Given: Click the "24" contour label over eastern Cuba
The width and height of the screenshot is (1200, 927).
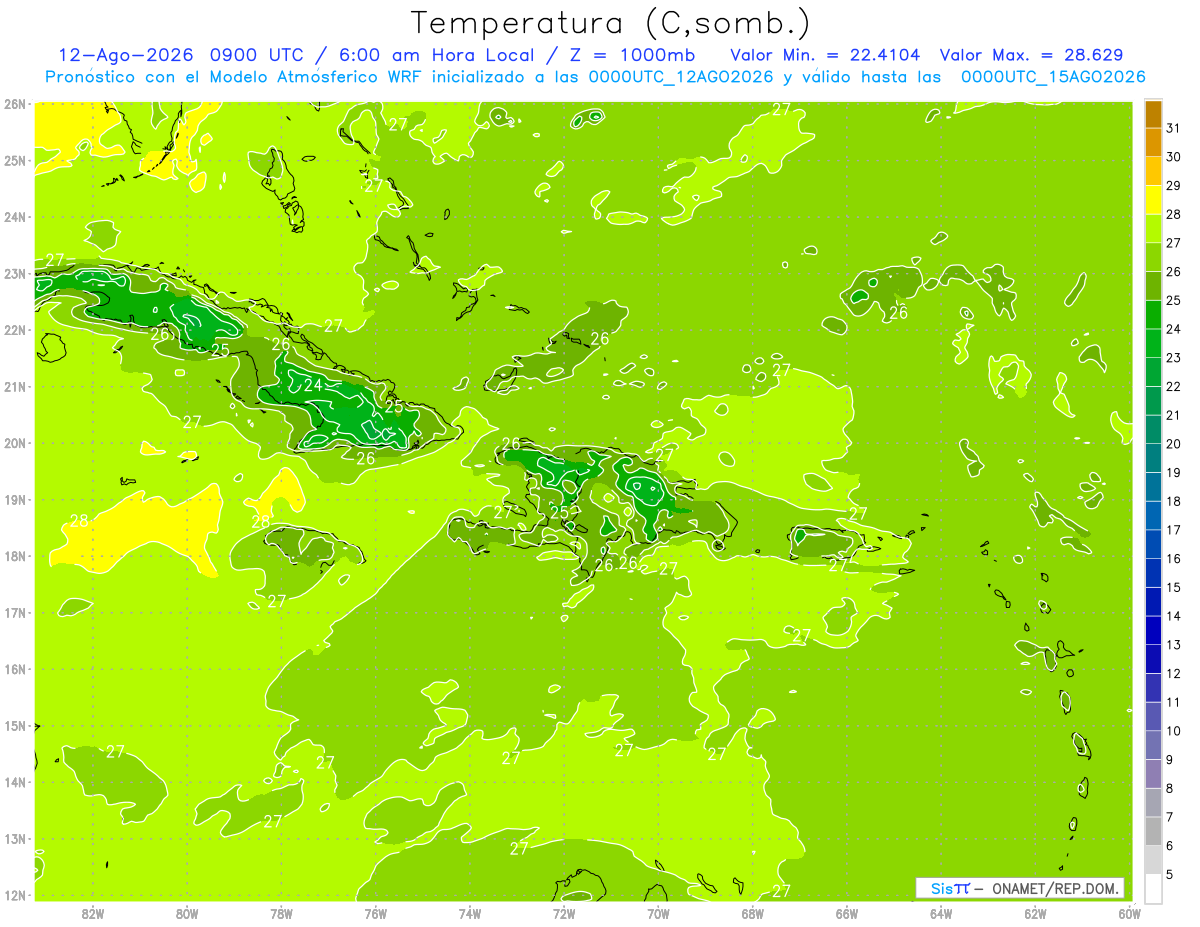Looking at the screenshot, I should coord(313,385).
